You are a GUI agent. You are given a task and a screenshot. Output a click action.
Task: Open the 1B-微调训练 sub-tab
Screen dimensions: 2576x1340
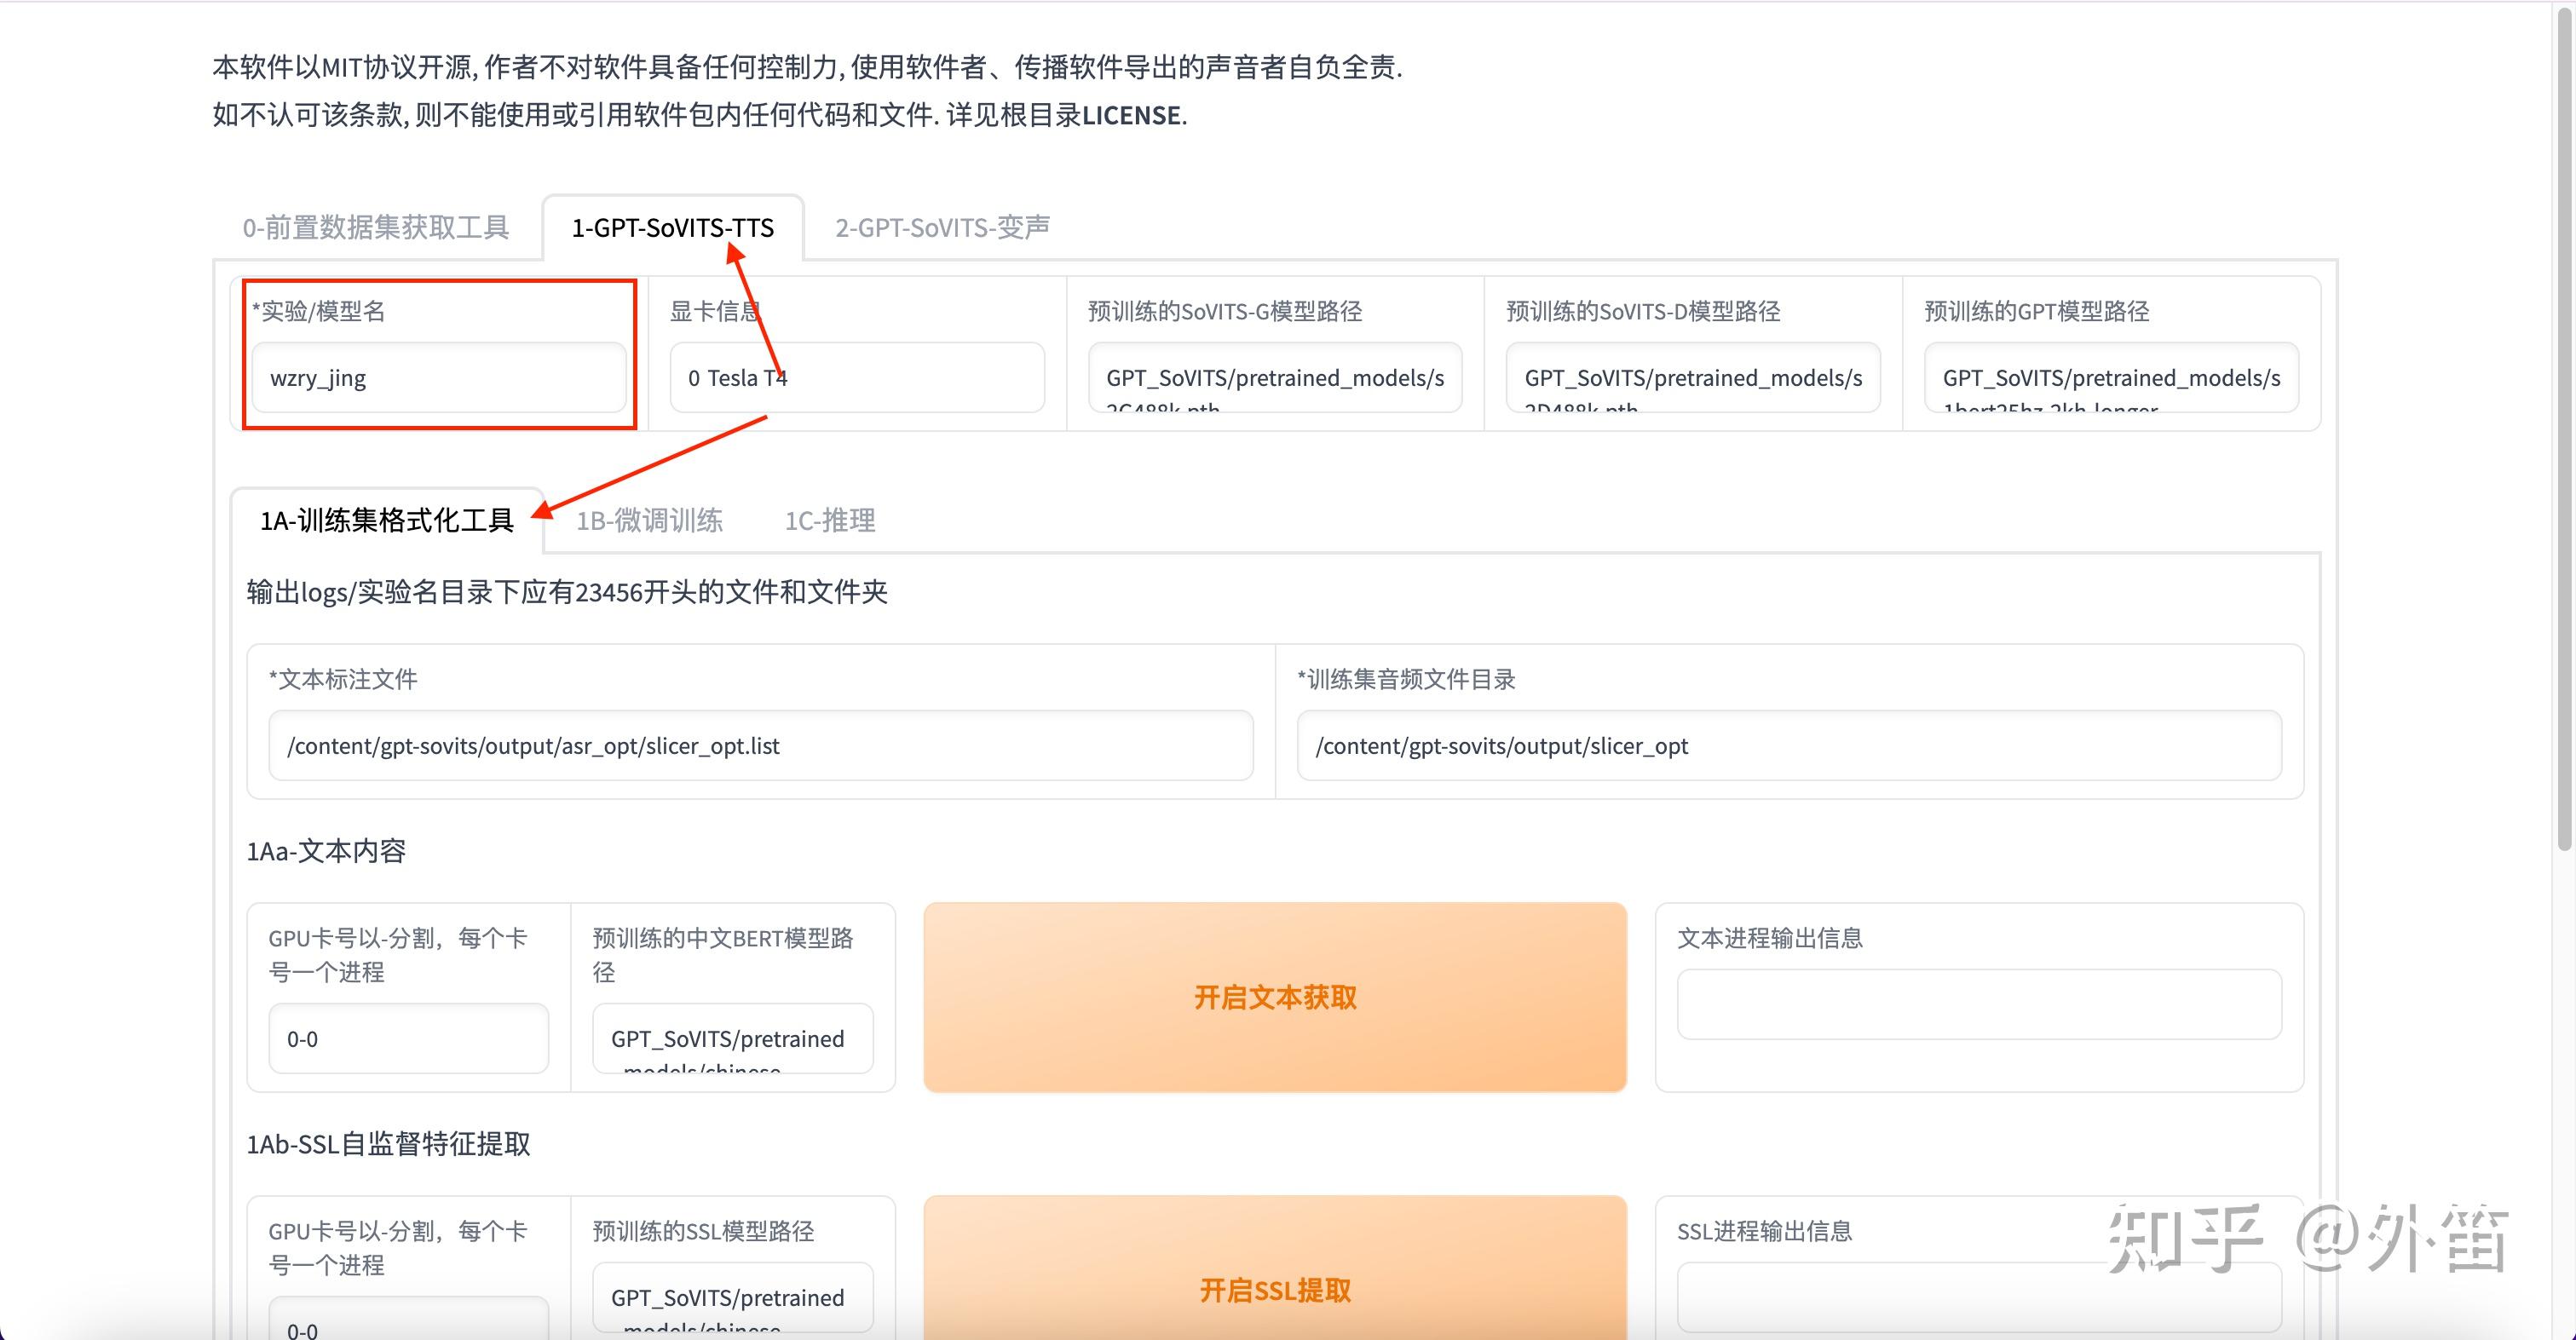click(x=649, y=520)
